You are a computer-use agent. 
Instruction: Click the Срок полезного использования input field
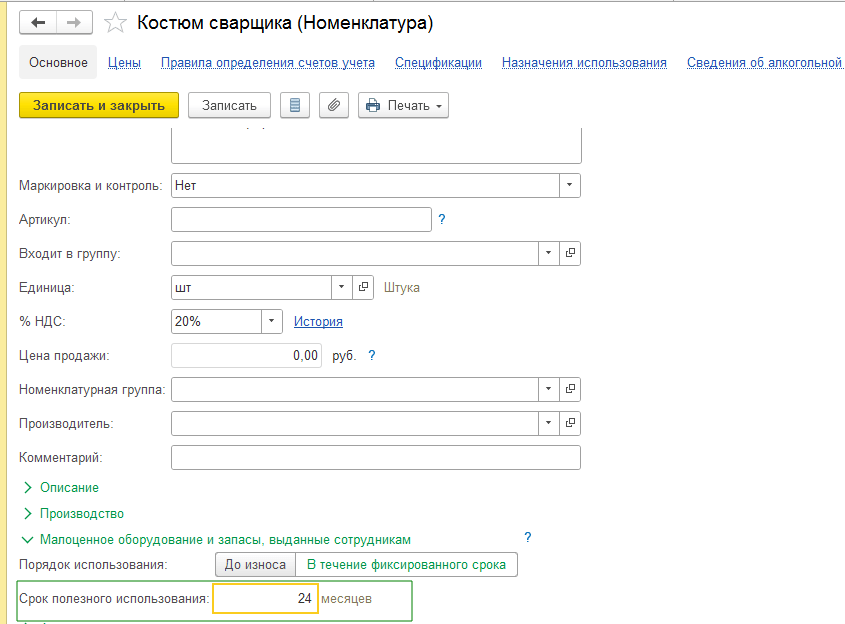[265, 597]
